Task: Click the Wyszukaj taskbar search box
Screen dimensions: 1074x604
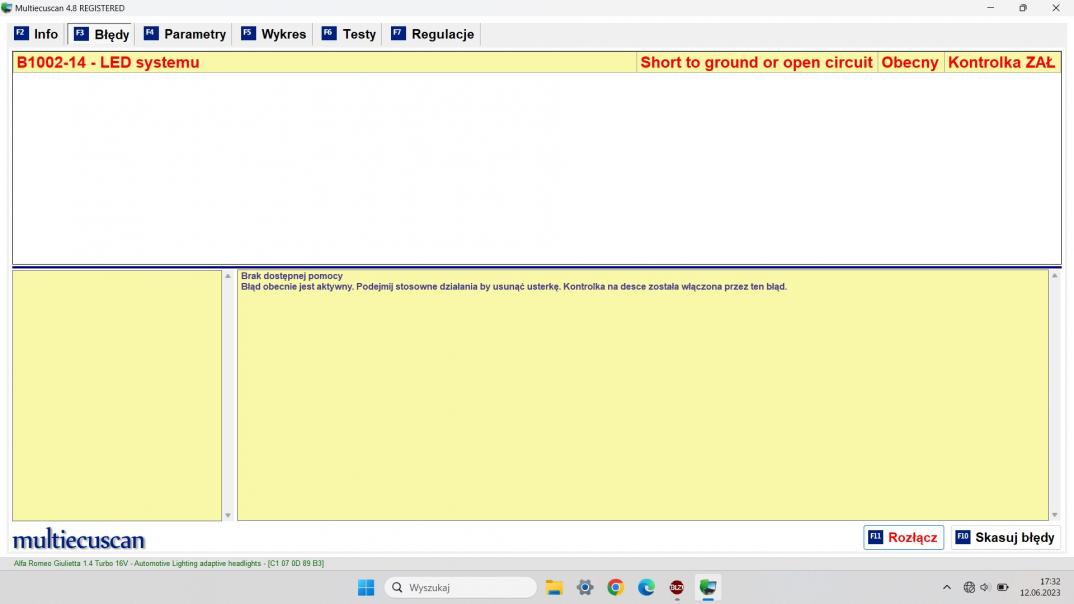Action: (x=461, y=588)
